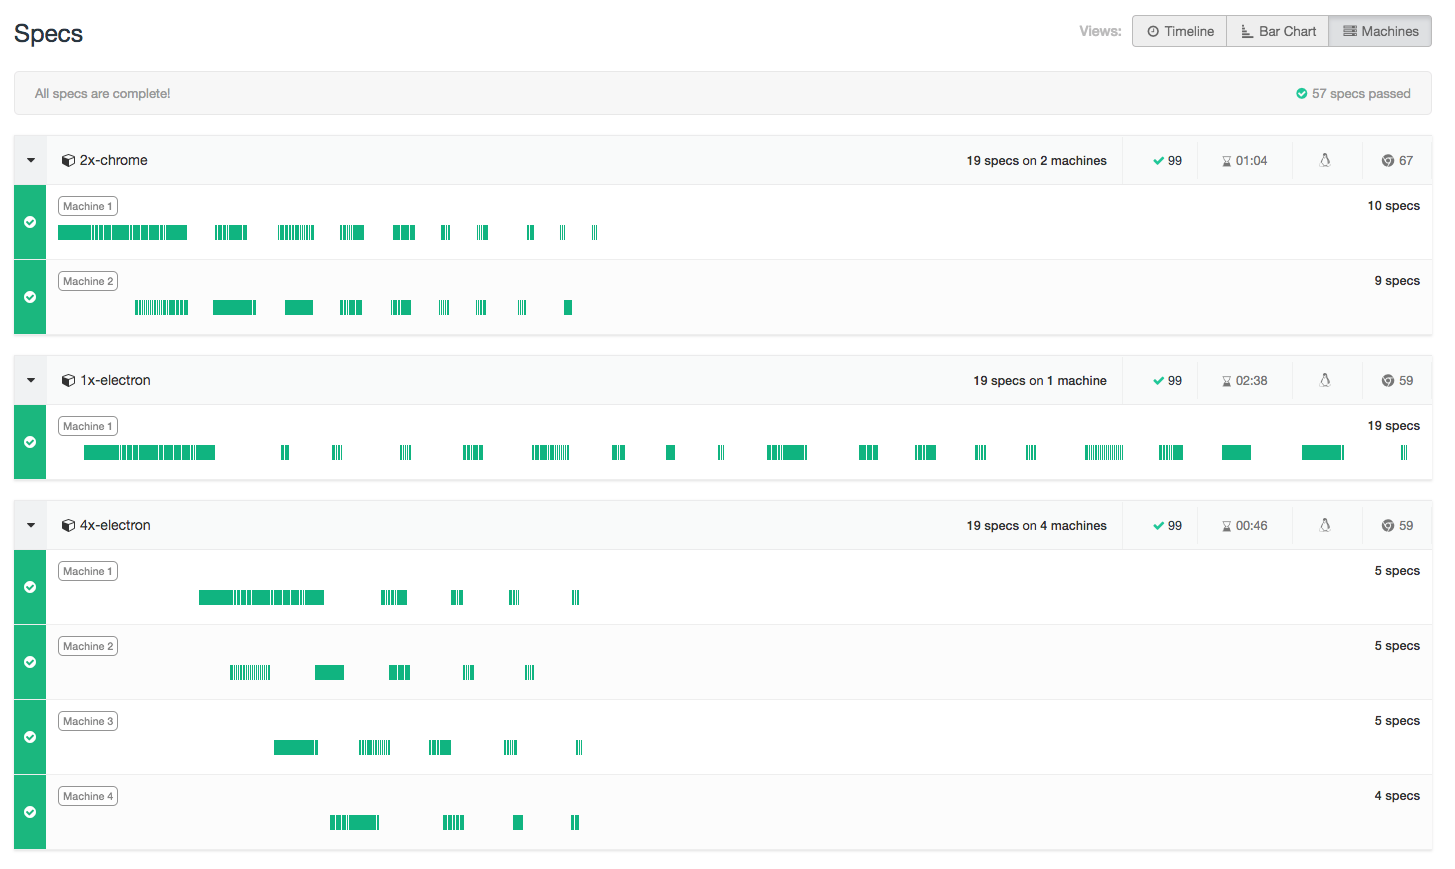Click the green checkmark beside 57 specs passed

[1302, 94]
